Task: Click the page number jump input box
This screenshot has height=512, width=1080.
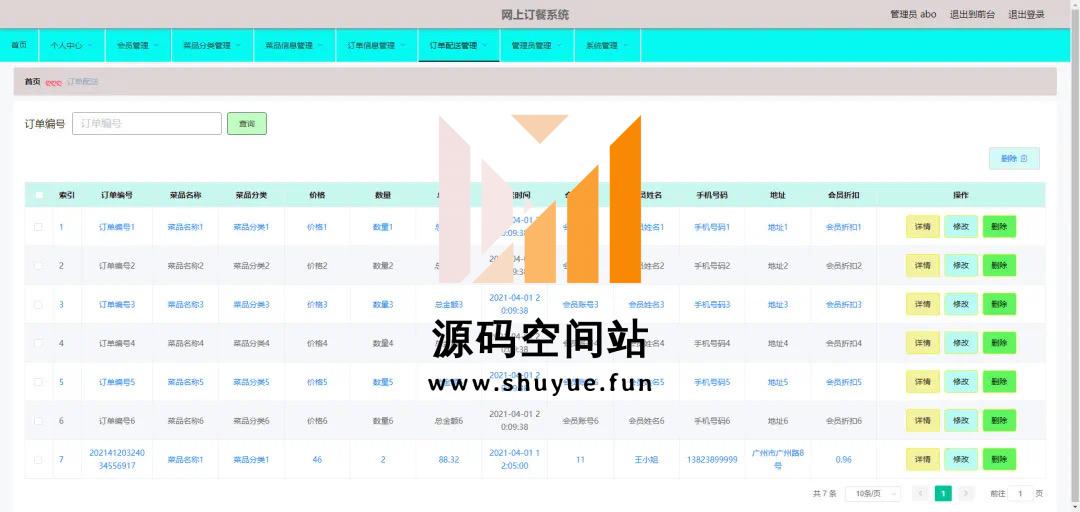Action: 1020,493
